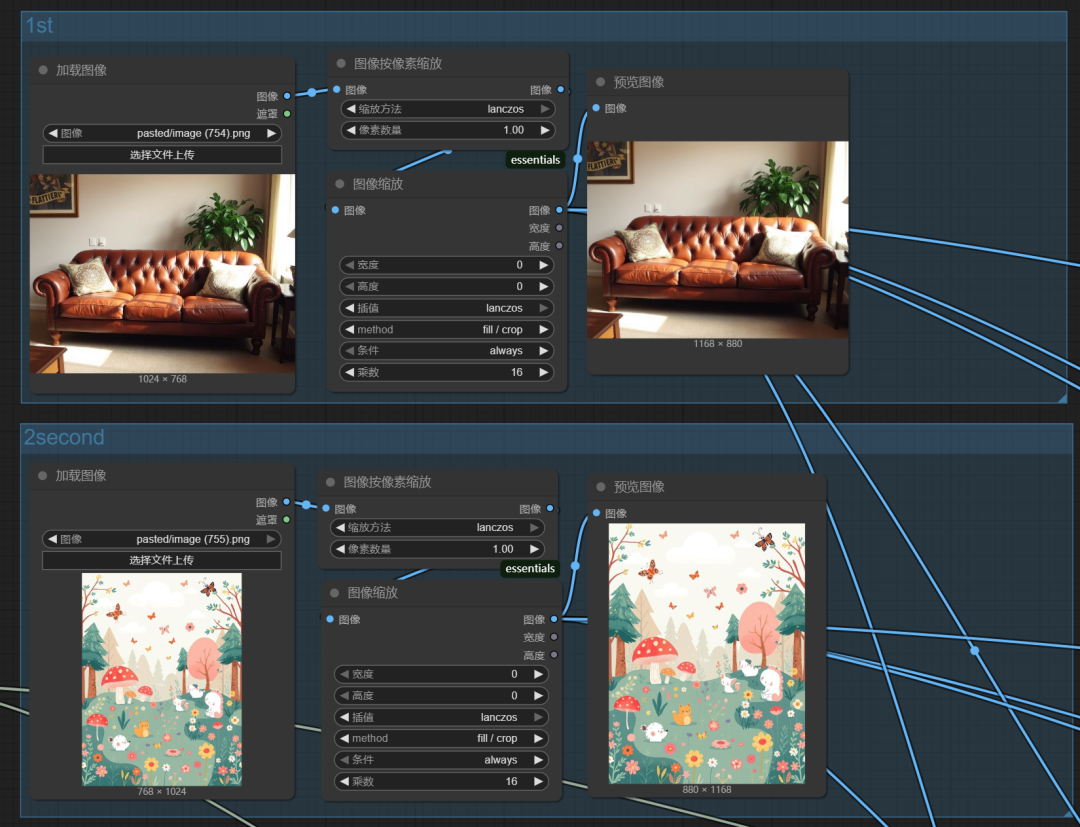Click the 880 × 1168 size label
The width and height of the screenshot is (1080, 827).
tap(707, 789)
